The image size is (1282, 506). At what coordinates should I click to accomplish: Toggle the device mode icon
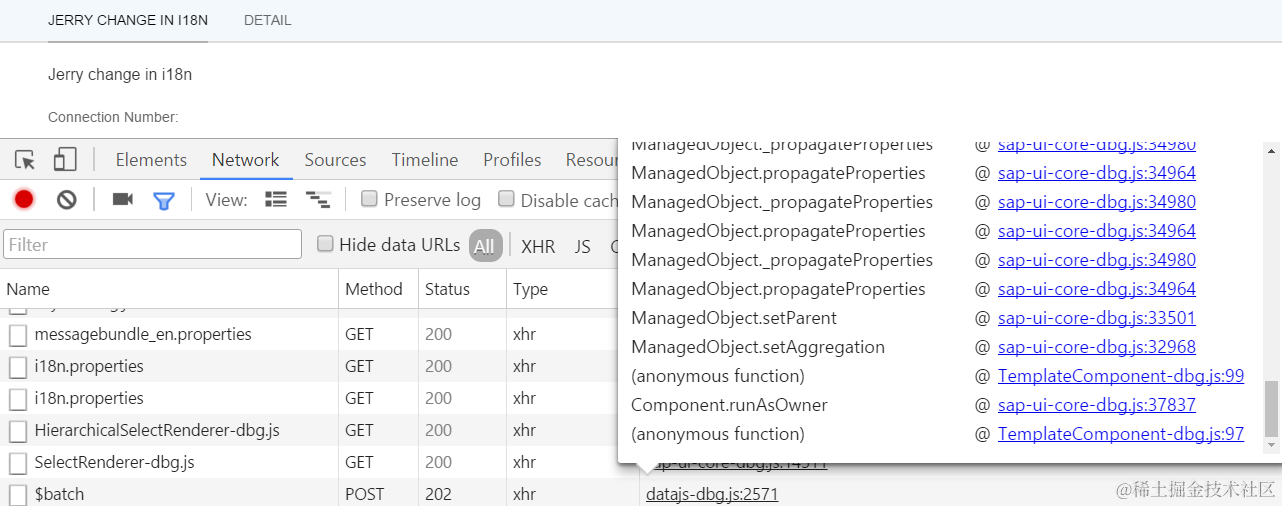65,160
